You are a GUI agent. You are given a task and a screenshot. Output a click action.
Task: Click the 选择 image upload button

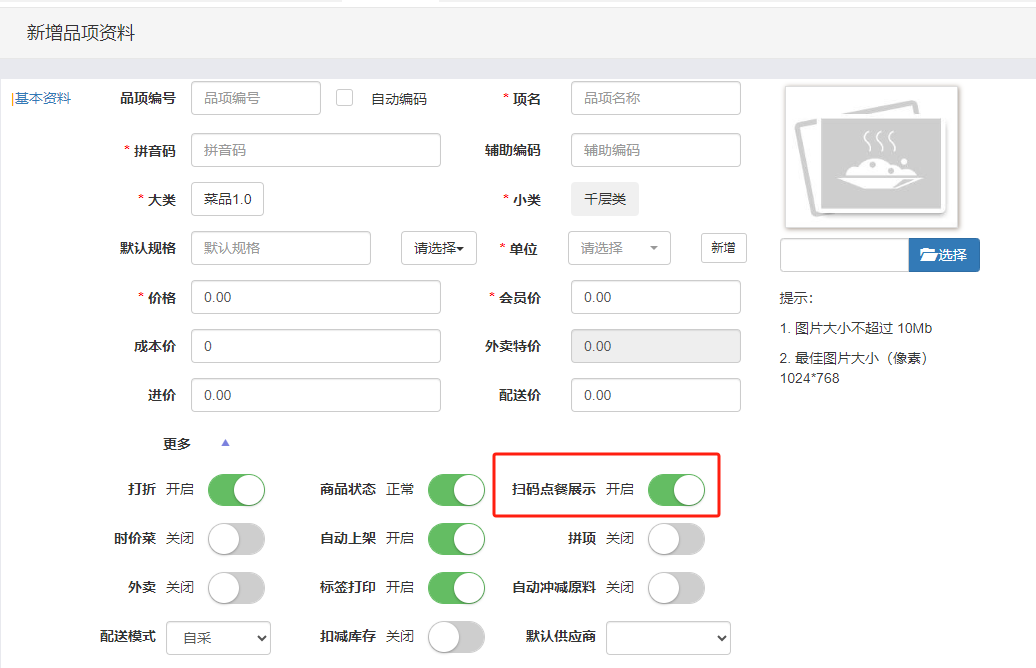(944, 255)
